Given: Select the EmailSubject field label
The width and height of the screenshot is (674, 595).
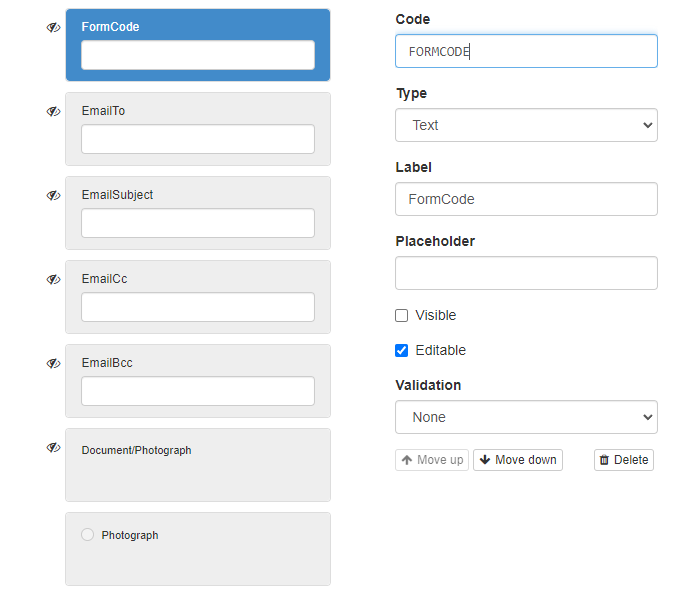Looking at the screenshot, I should (117, 195).
